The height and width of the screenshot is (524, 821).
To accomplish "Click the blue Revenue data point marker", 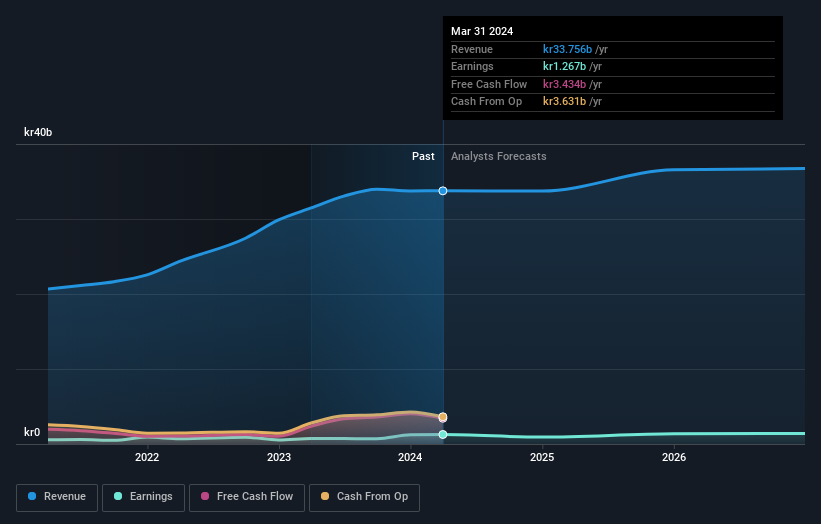I will tap(443, 191).
